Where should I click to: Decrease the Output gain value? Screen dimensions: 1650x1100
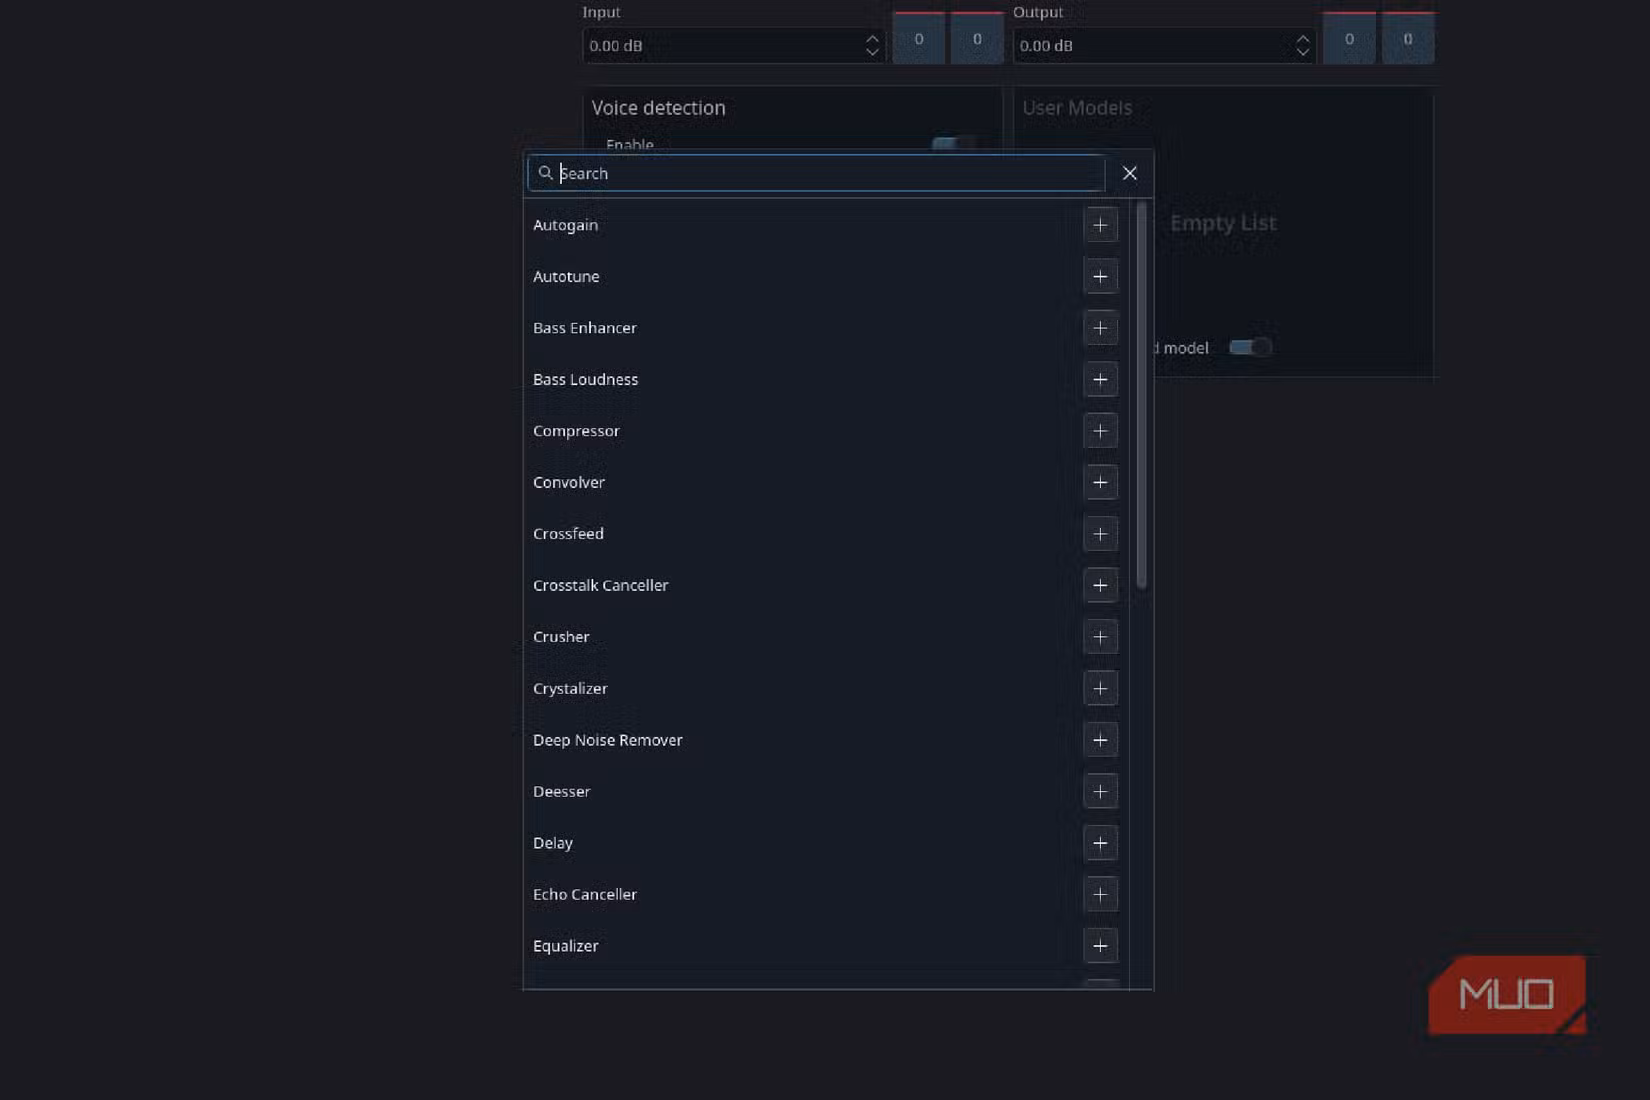click(1302, 52)
